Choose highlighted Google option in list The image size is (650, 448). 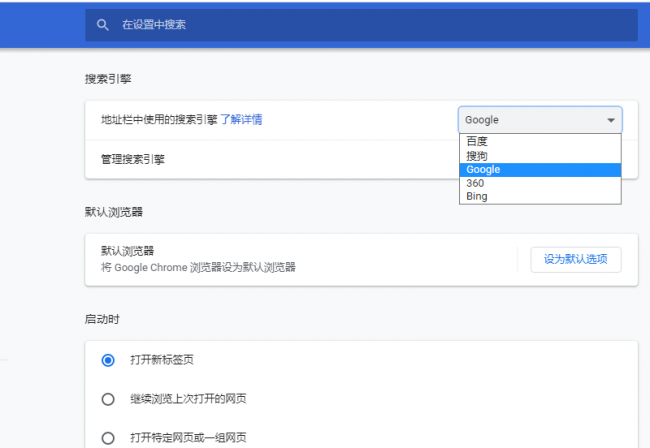click(540, 170)
